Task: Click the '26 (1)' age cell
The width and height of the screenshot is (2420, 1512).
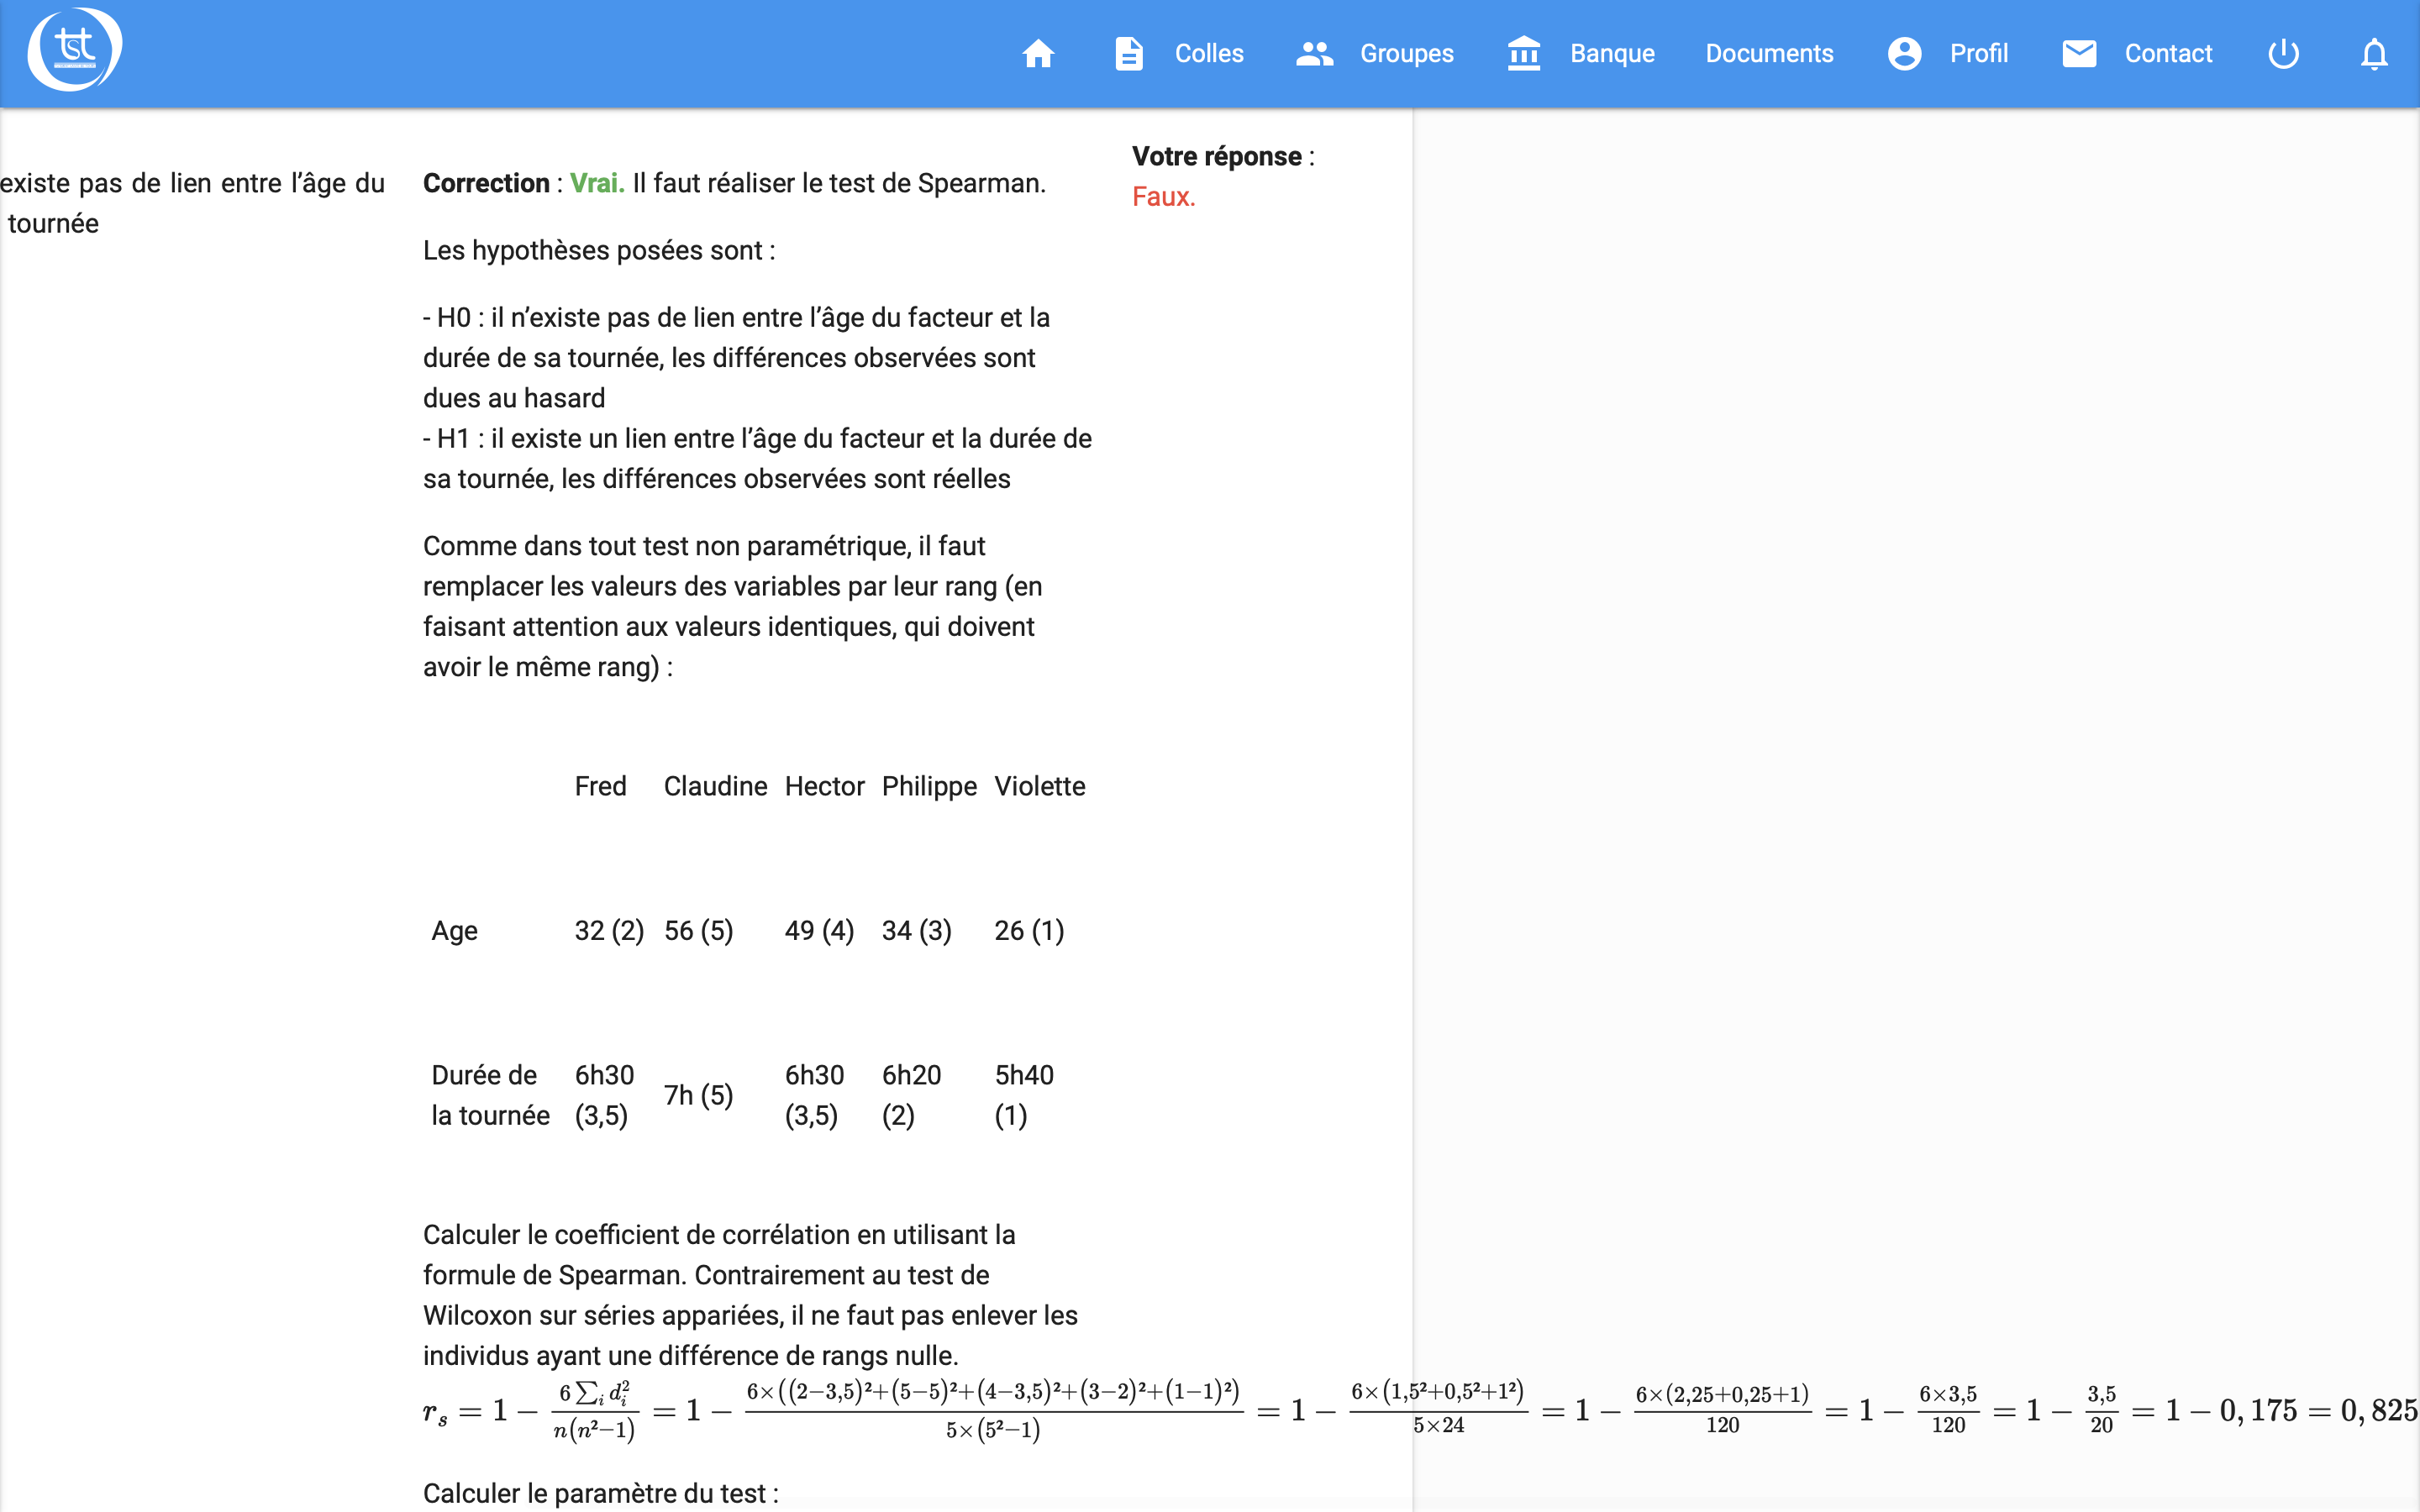Action: click(x=1029, y=931)
